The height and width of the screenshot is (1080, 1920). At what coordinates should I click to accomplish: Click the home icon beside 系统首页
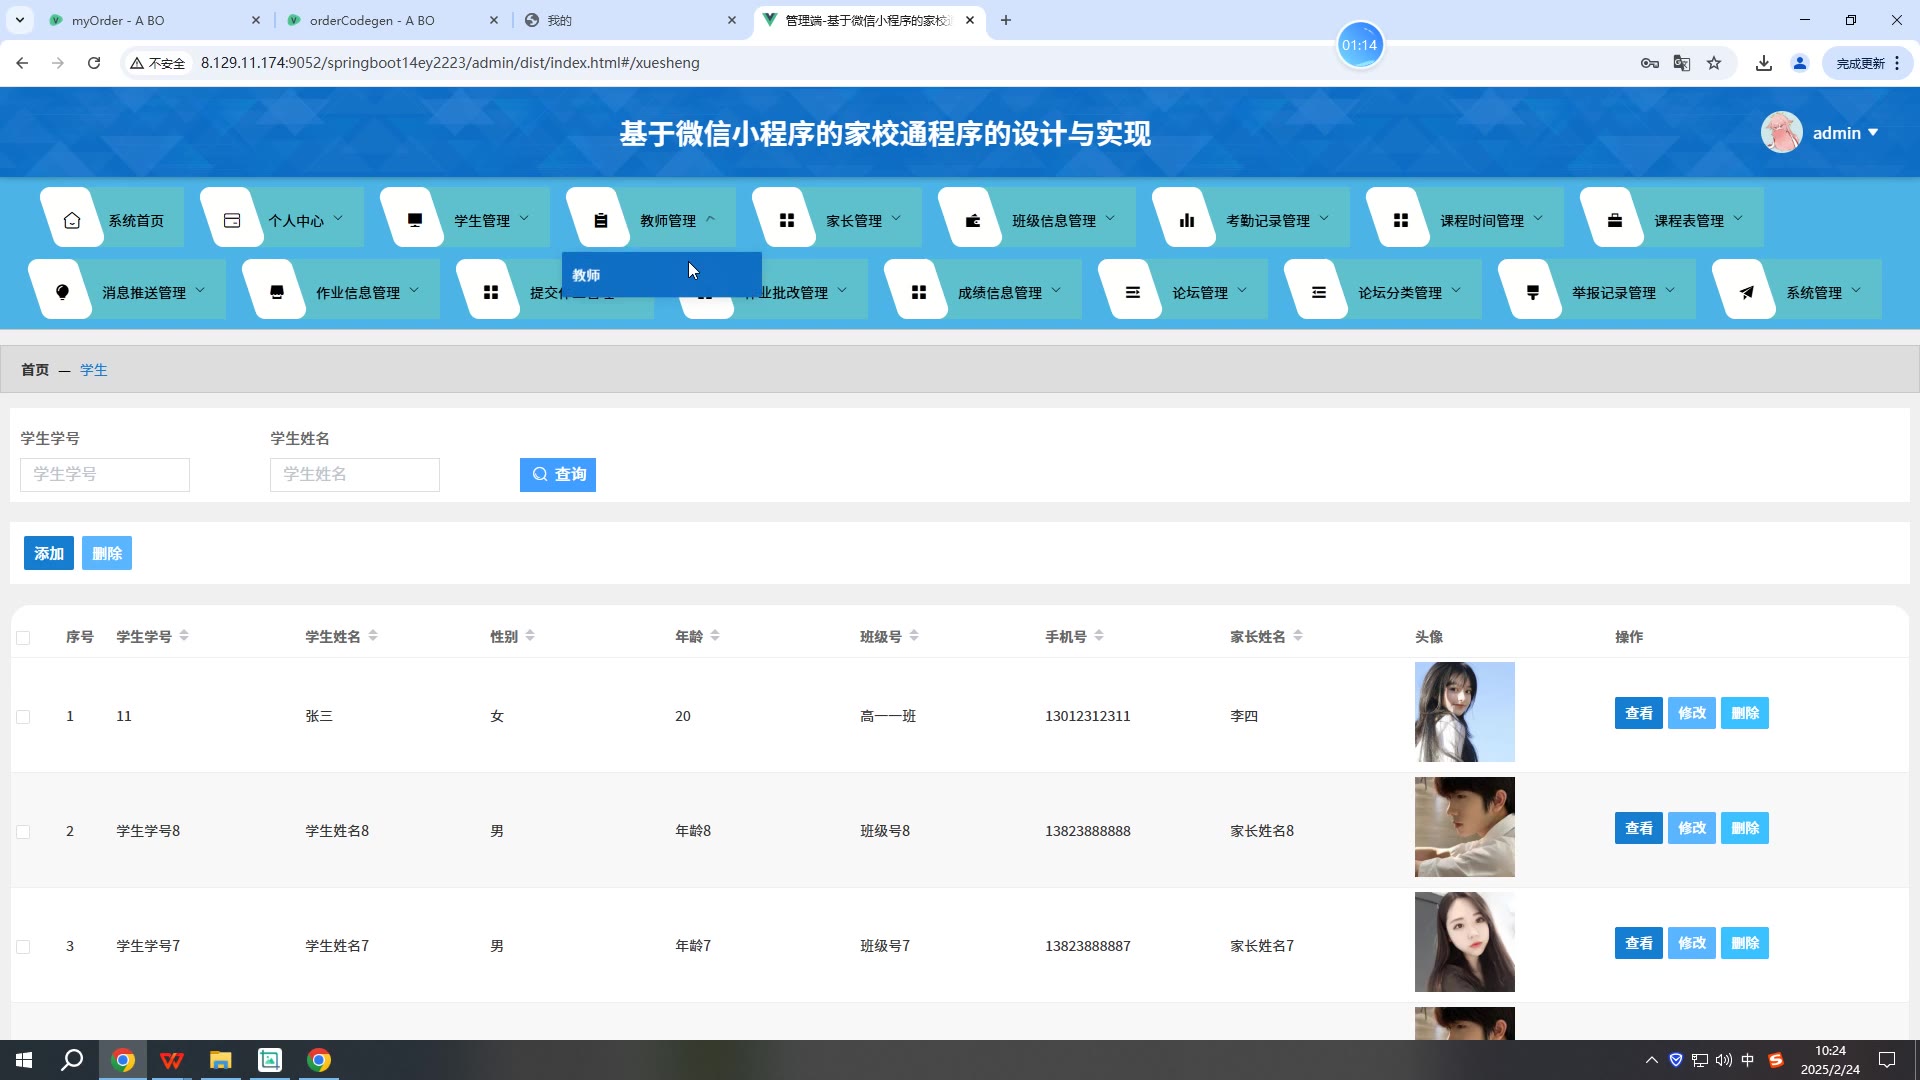(72, 220)
